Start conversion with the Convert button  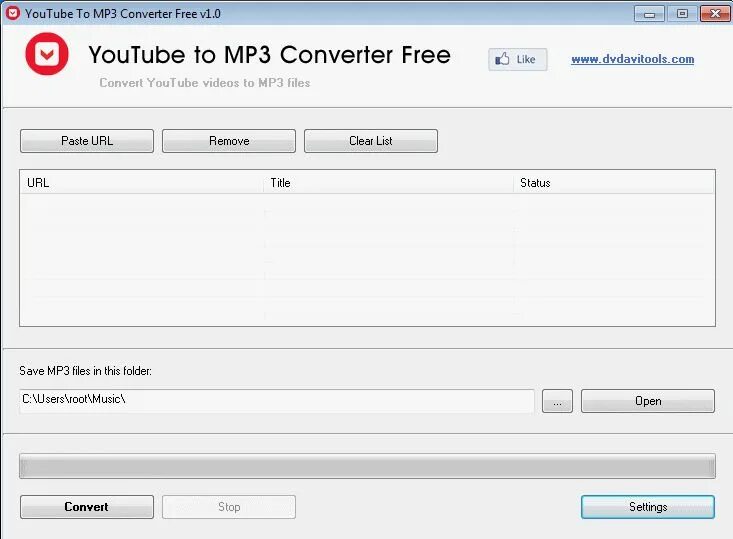87,507
